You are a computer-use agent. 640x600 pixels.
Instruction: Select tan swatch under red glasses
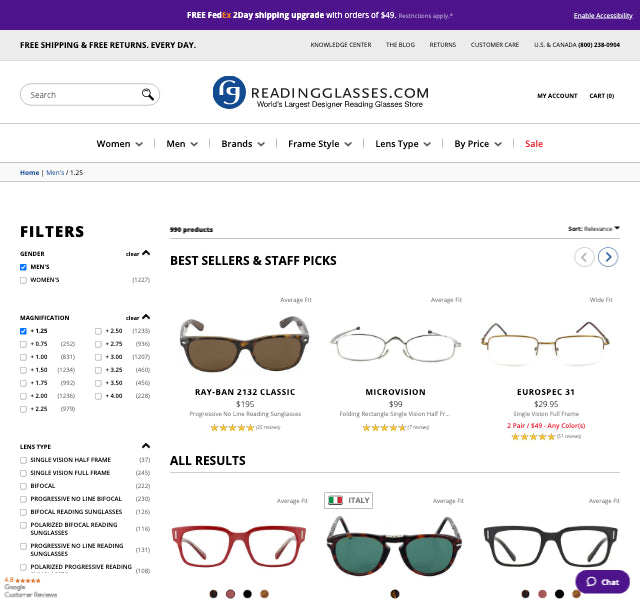tap(264, 594)
